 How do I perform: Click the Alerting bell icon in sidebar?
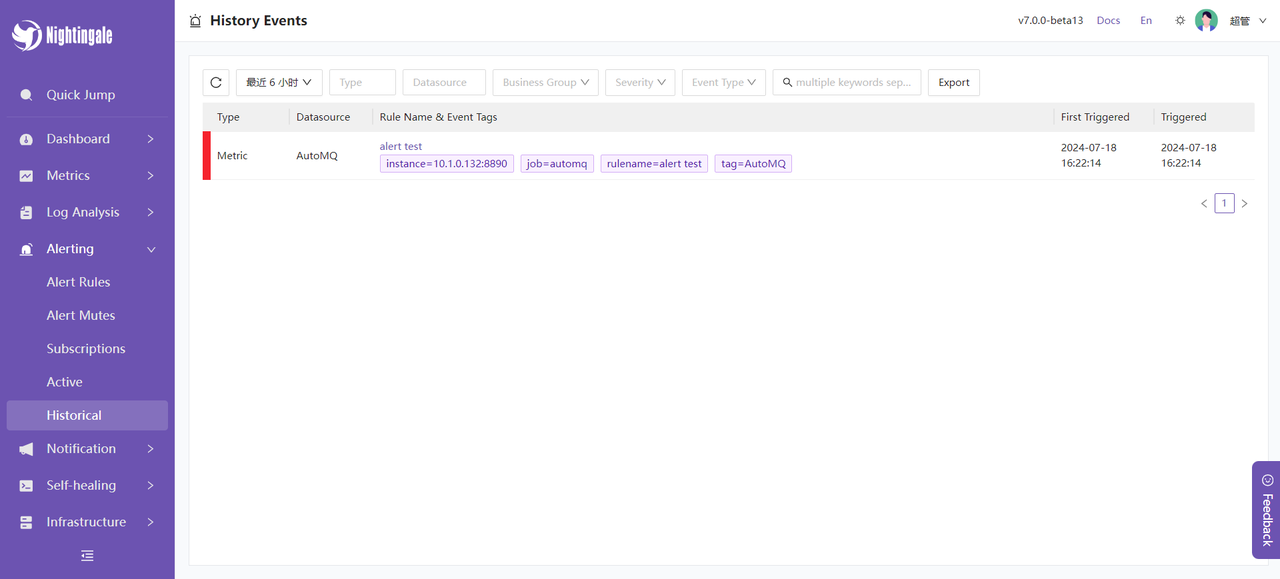click(x=26, y=249)
